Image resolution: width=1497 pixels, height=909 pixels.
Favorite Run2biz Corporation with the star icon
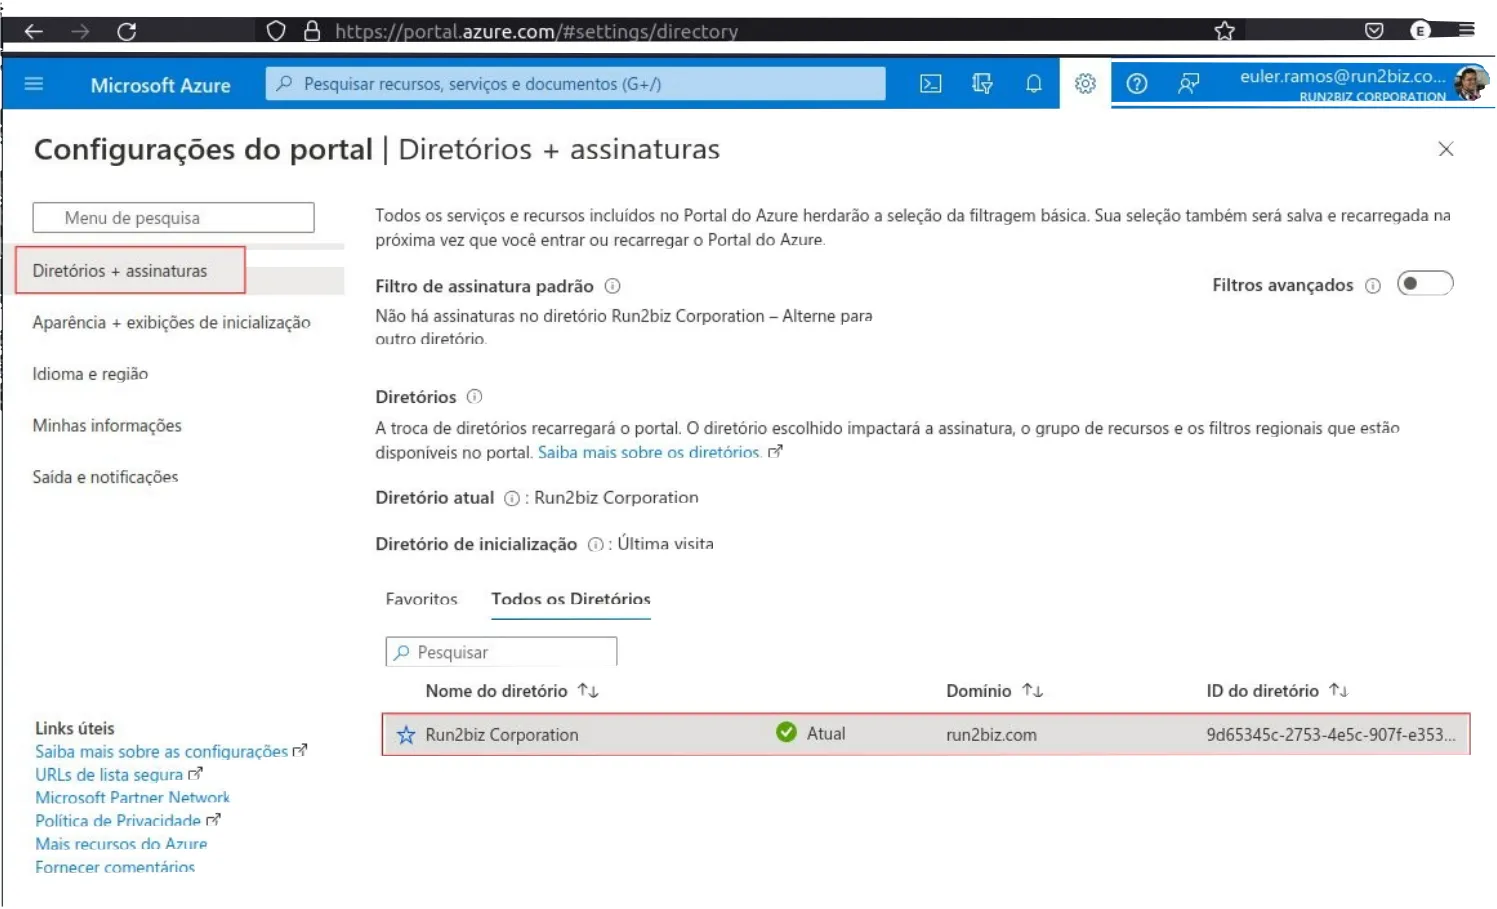click(x=406, y=735)
